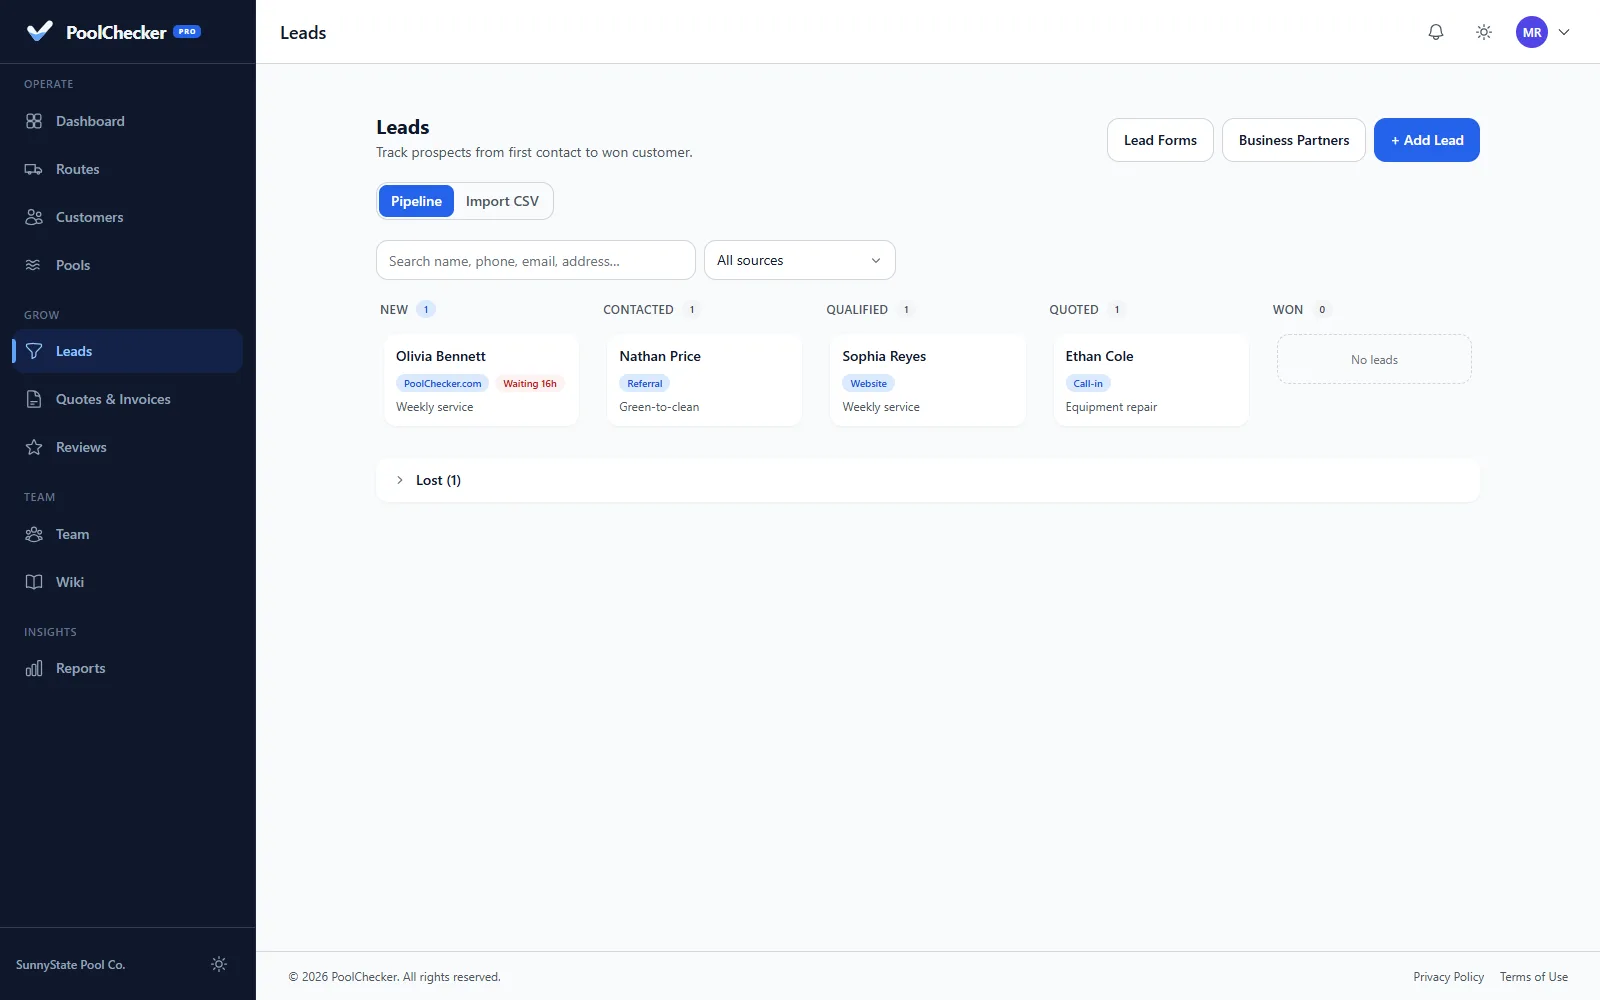Click the QUALIFIED column header
1600x1000 pixels.
pos(857,310)
